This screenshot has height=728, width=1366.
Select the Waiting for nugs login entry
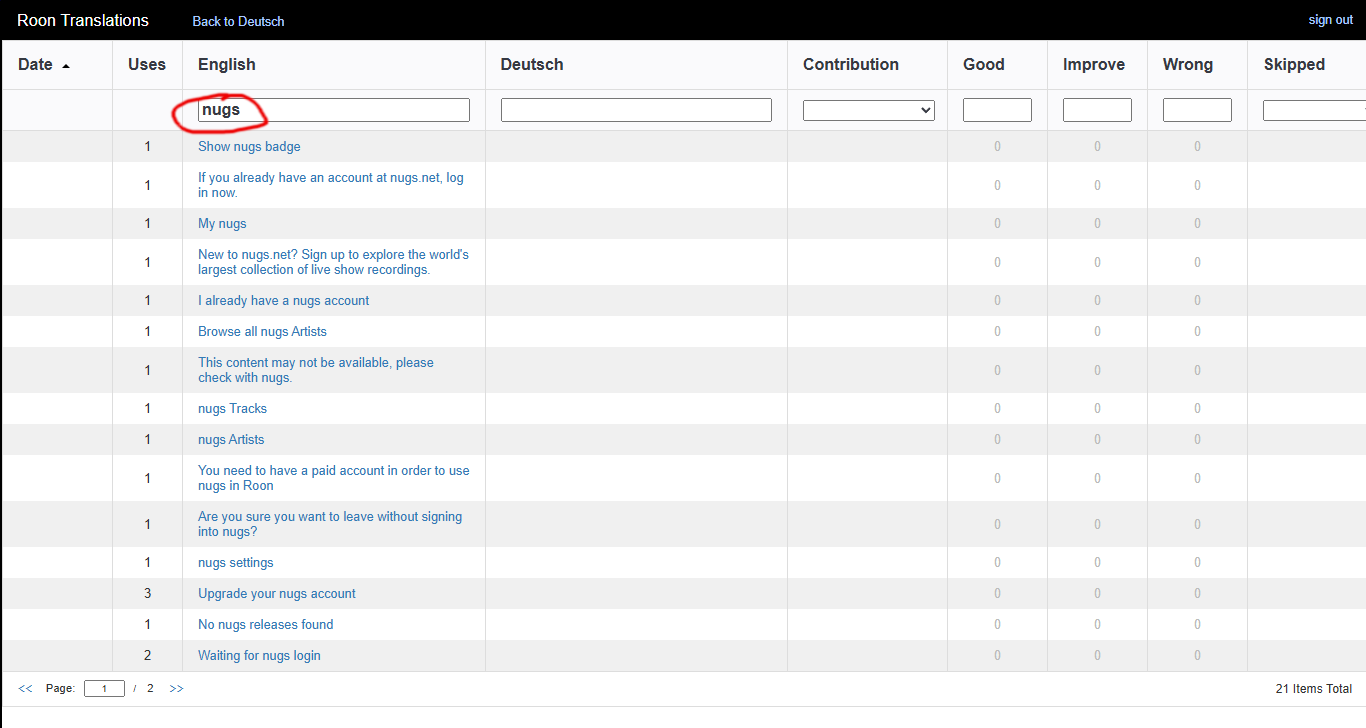coord(259,656)
